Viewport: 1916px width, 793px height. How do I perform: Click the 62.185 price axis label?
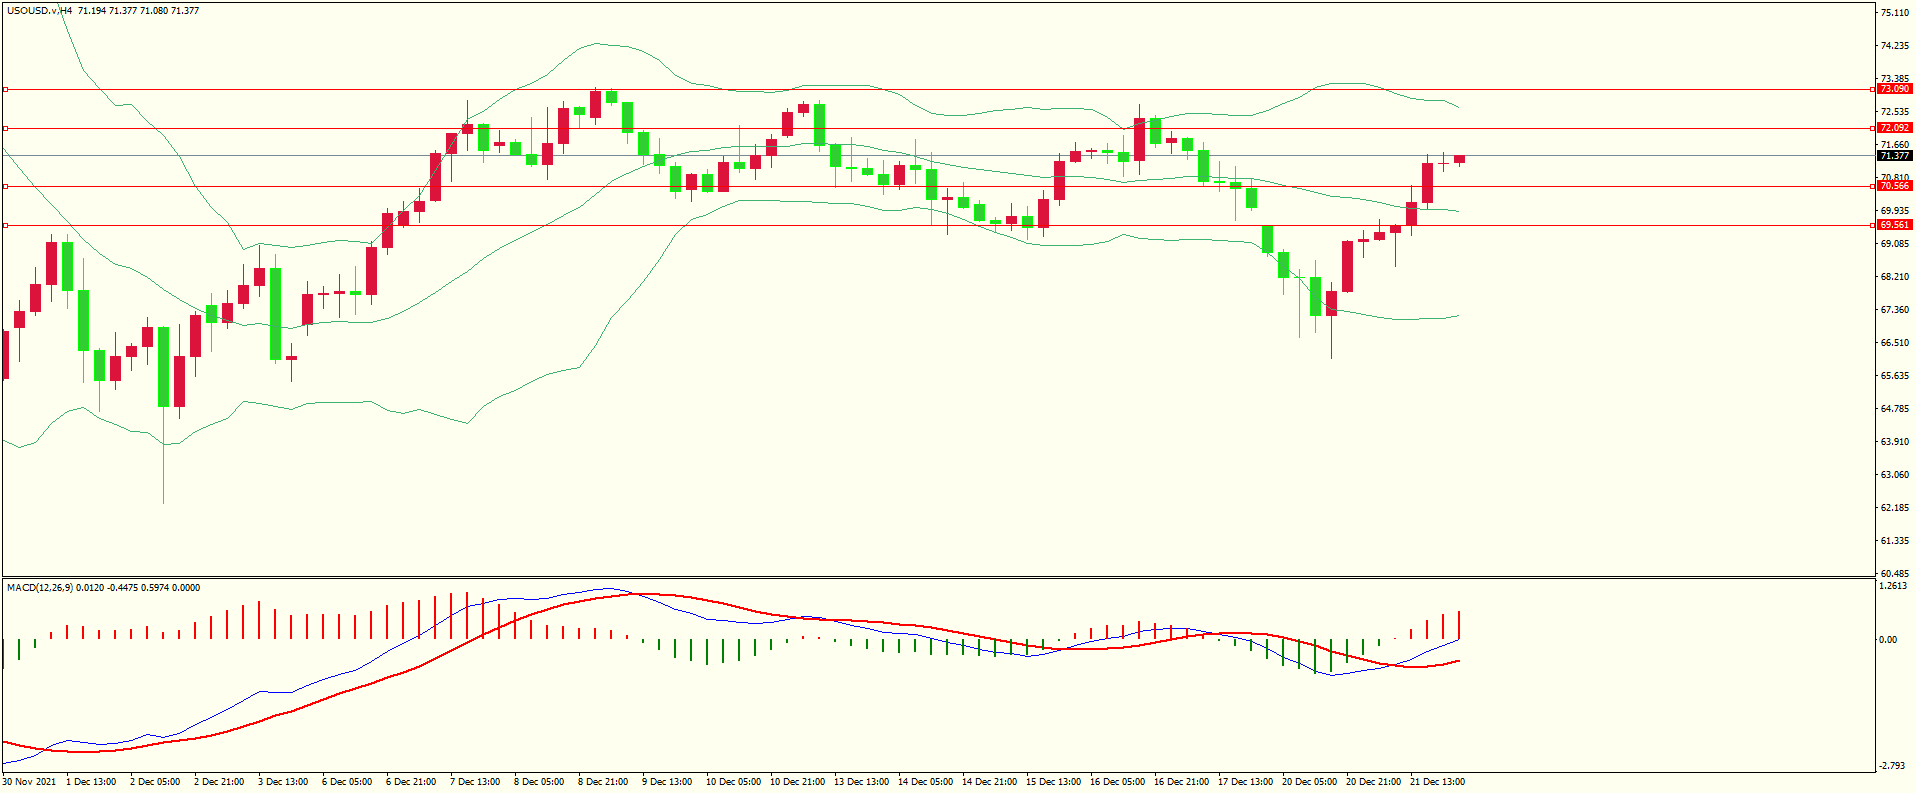click(1894, 508)
